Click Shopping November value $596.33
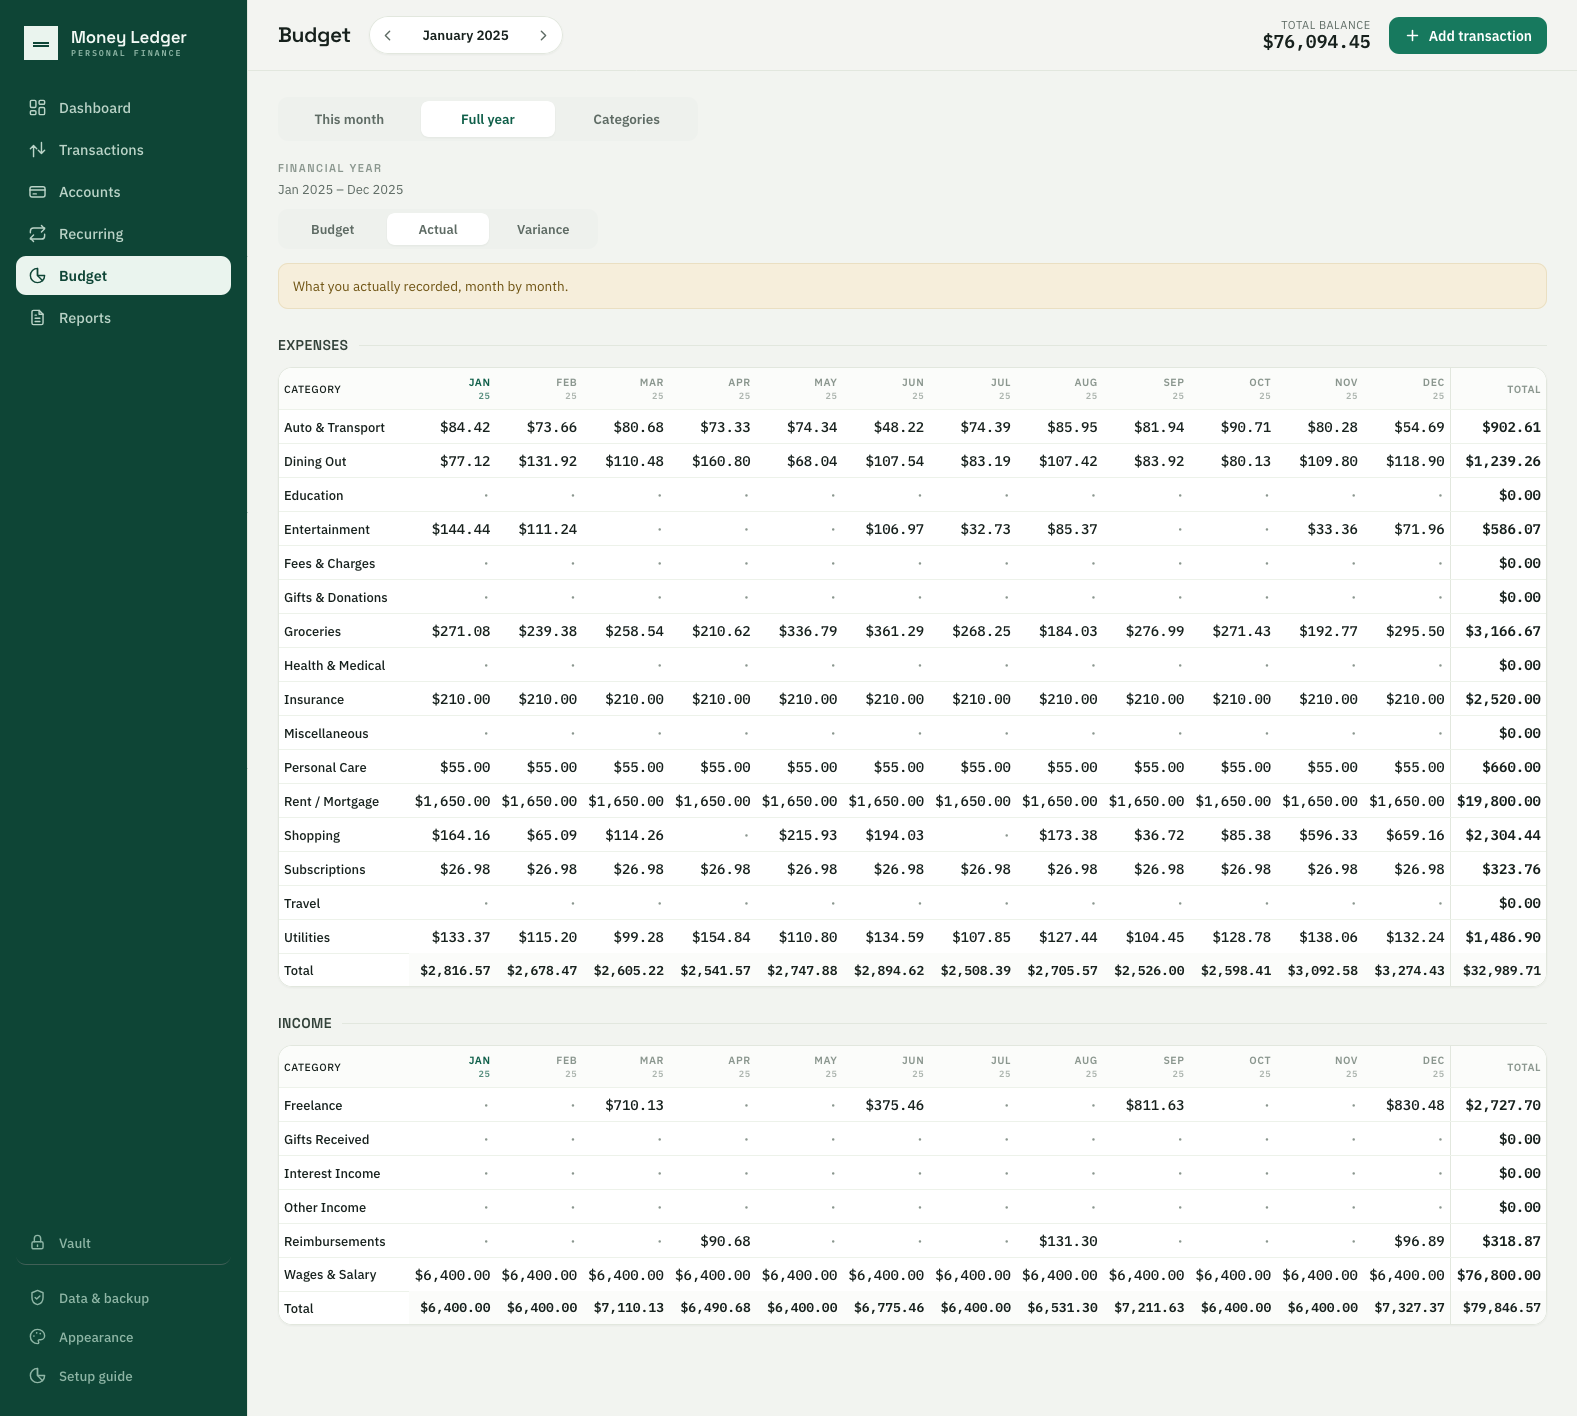The height and width of the screenshot is (1416, 1577). click(1328, 835)
